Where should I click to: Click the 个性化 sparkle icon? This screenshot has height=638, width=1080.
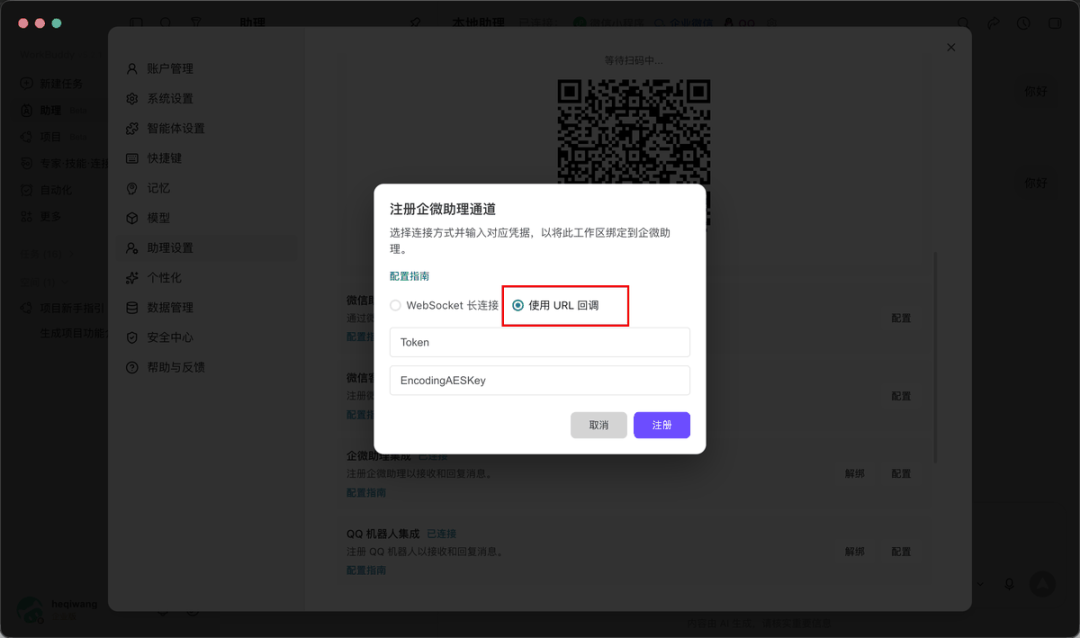(x=132, y=278)
